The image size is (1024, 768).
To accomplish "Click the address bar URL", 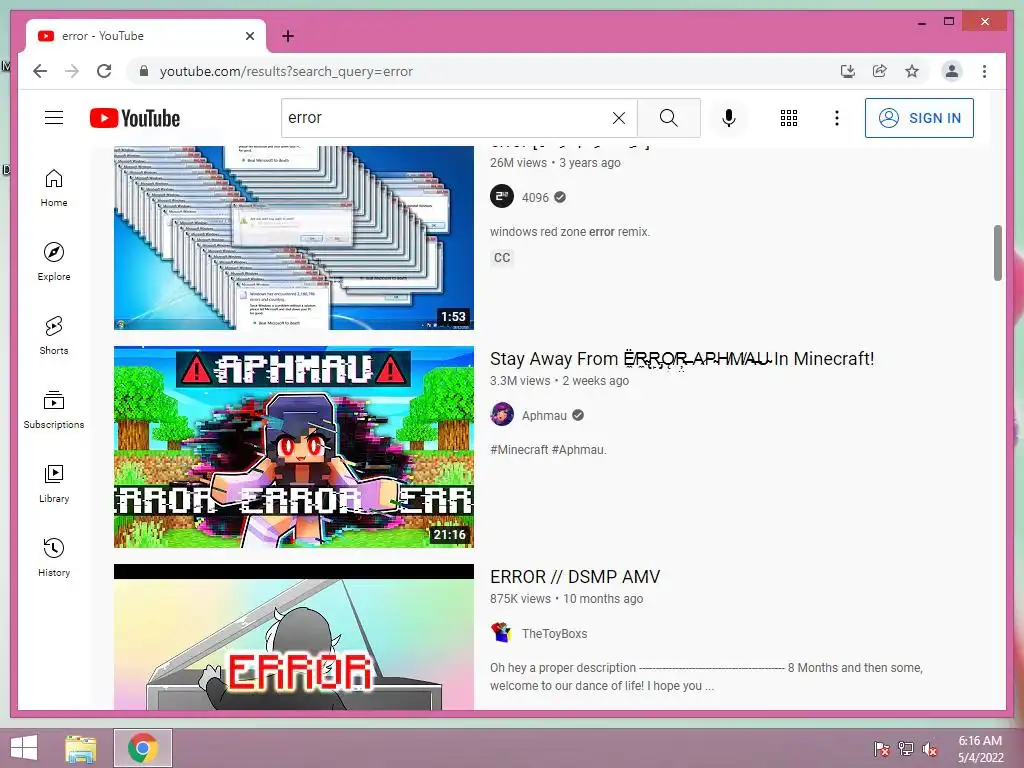I will [x=286, y=72].
